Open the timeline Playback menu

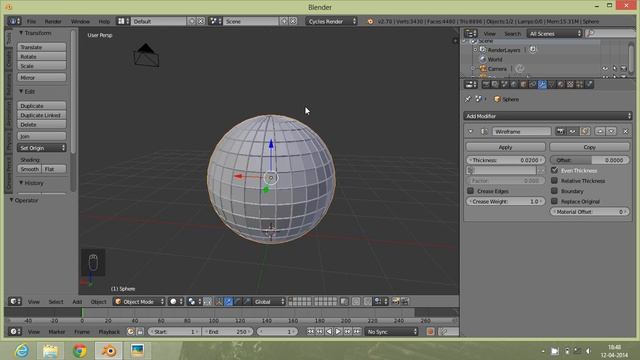pyautogui.click(x=109, y=332)
